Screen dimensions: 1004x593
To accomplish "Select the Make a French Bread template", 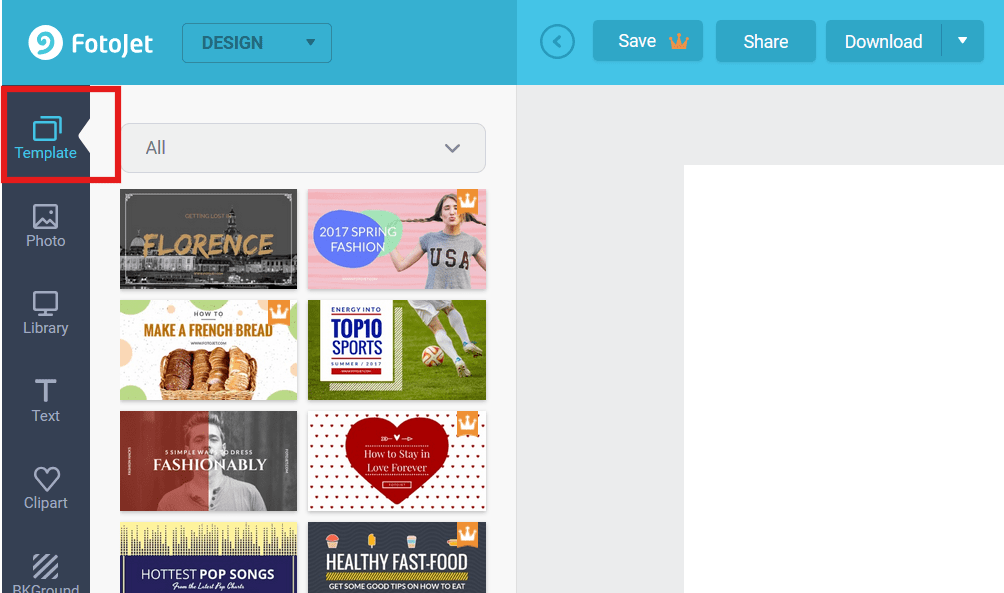I will pos(208,350).
